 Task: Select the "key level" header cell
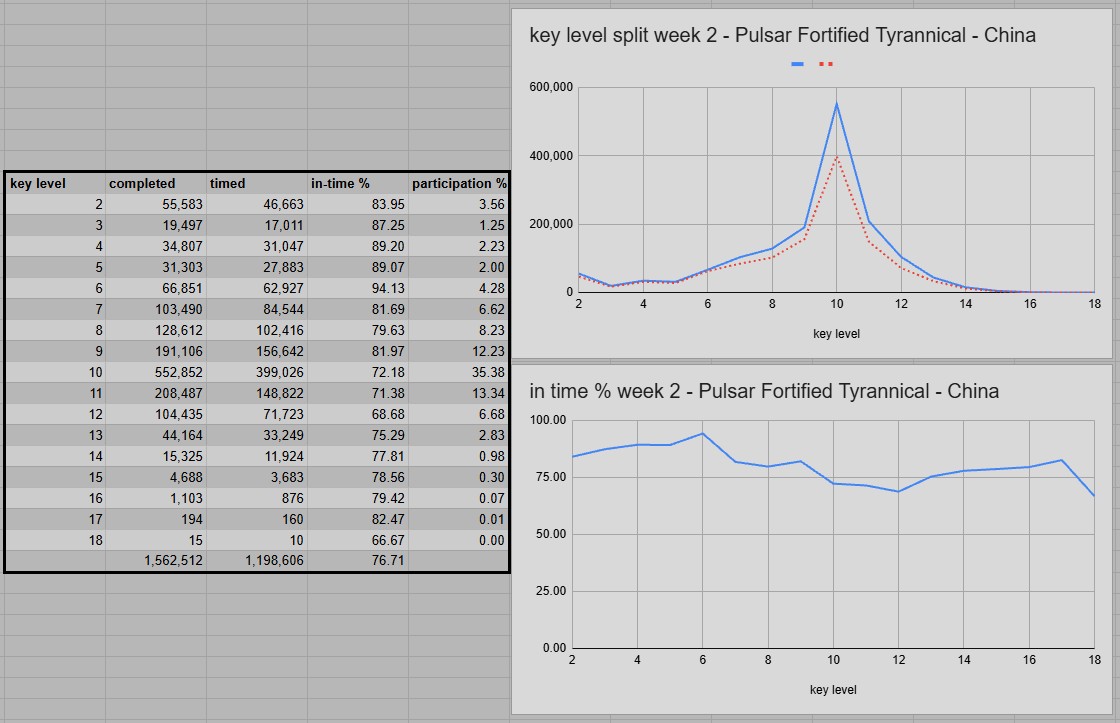click(x=55, y=183)
